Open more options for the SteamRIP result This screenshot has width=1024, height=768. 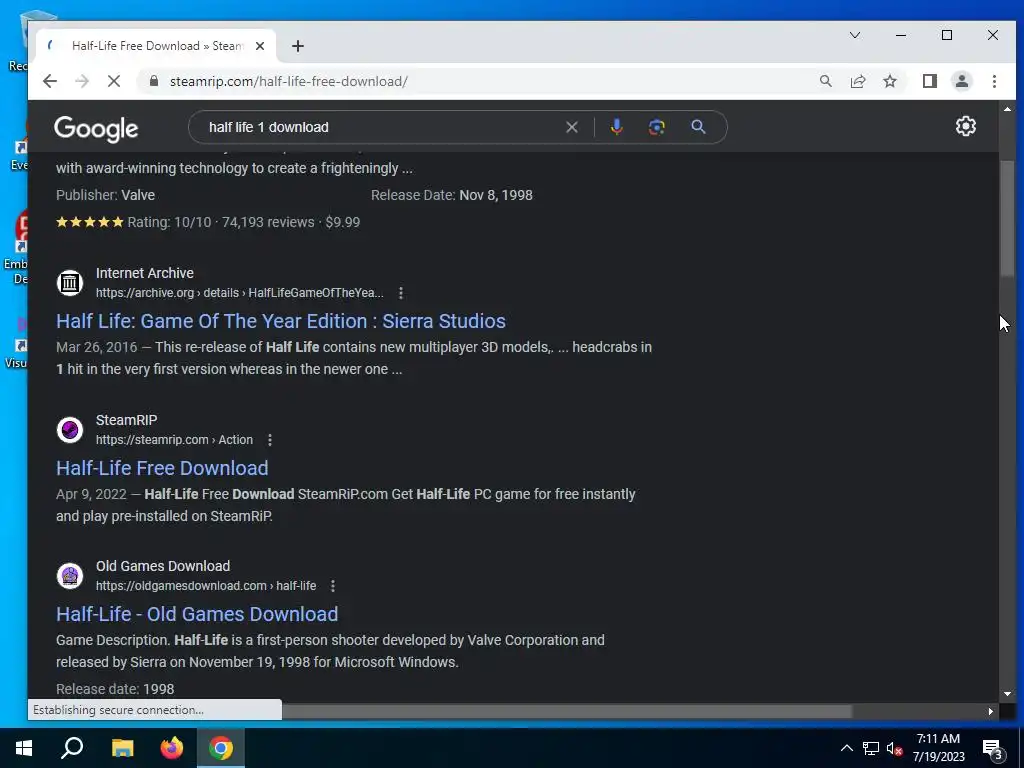click(x=270, y=440)
